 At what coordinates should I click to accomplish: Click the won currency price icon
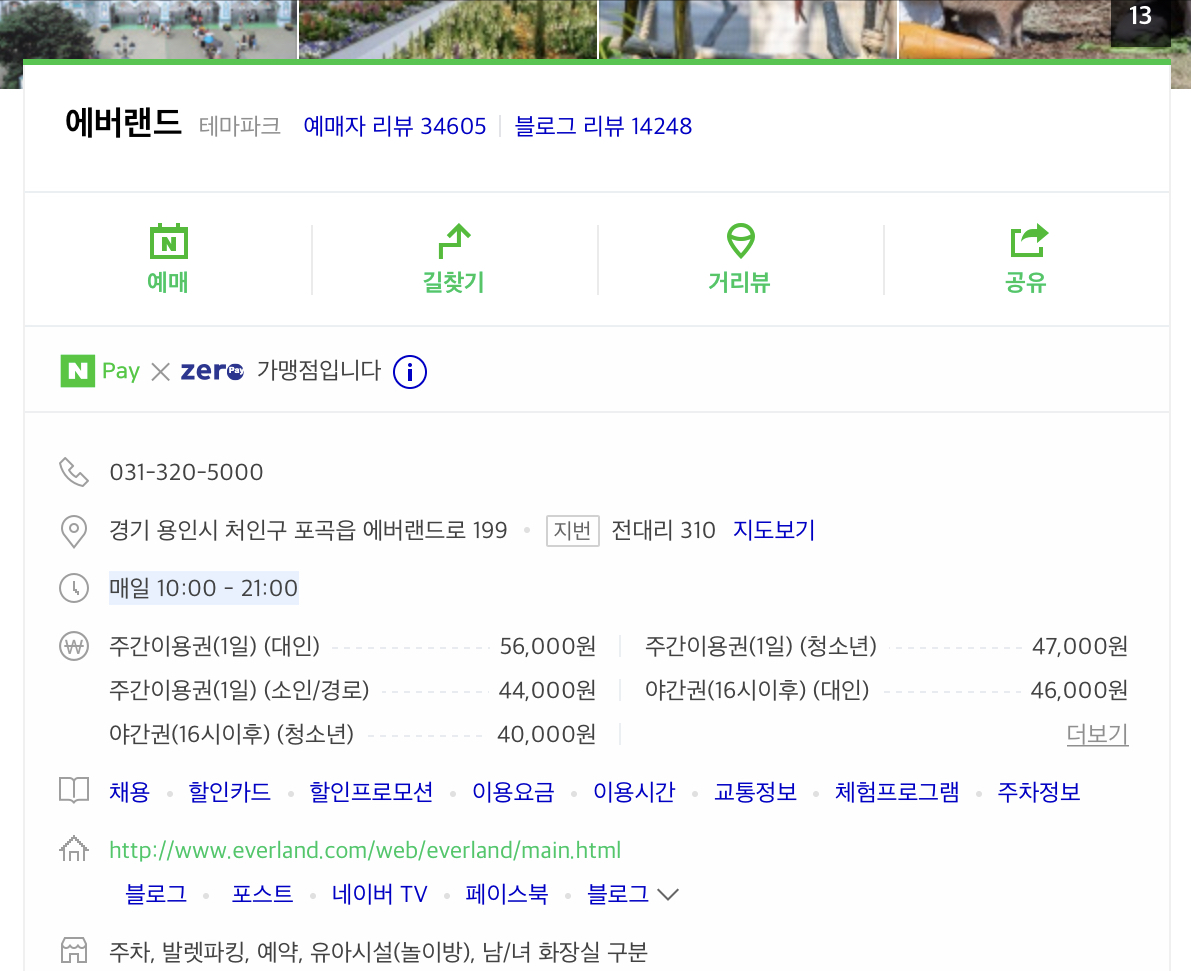coord(74,646)
